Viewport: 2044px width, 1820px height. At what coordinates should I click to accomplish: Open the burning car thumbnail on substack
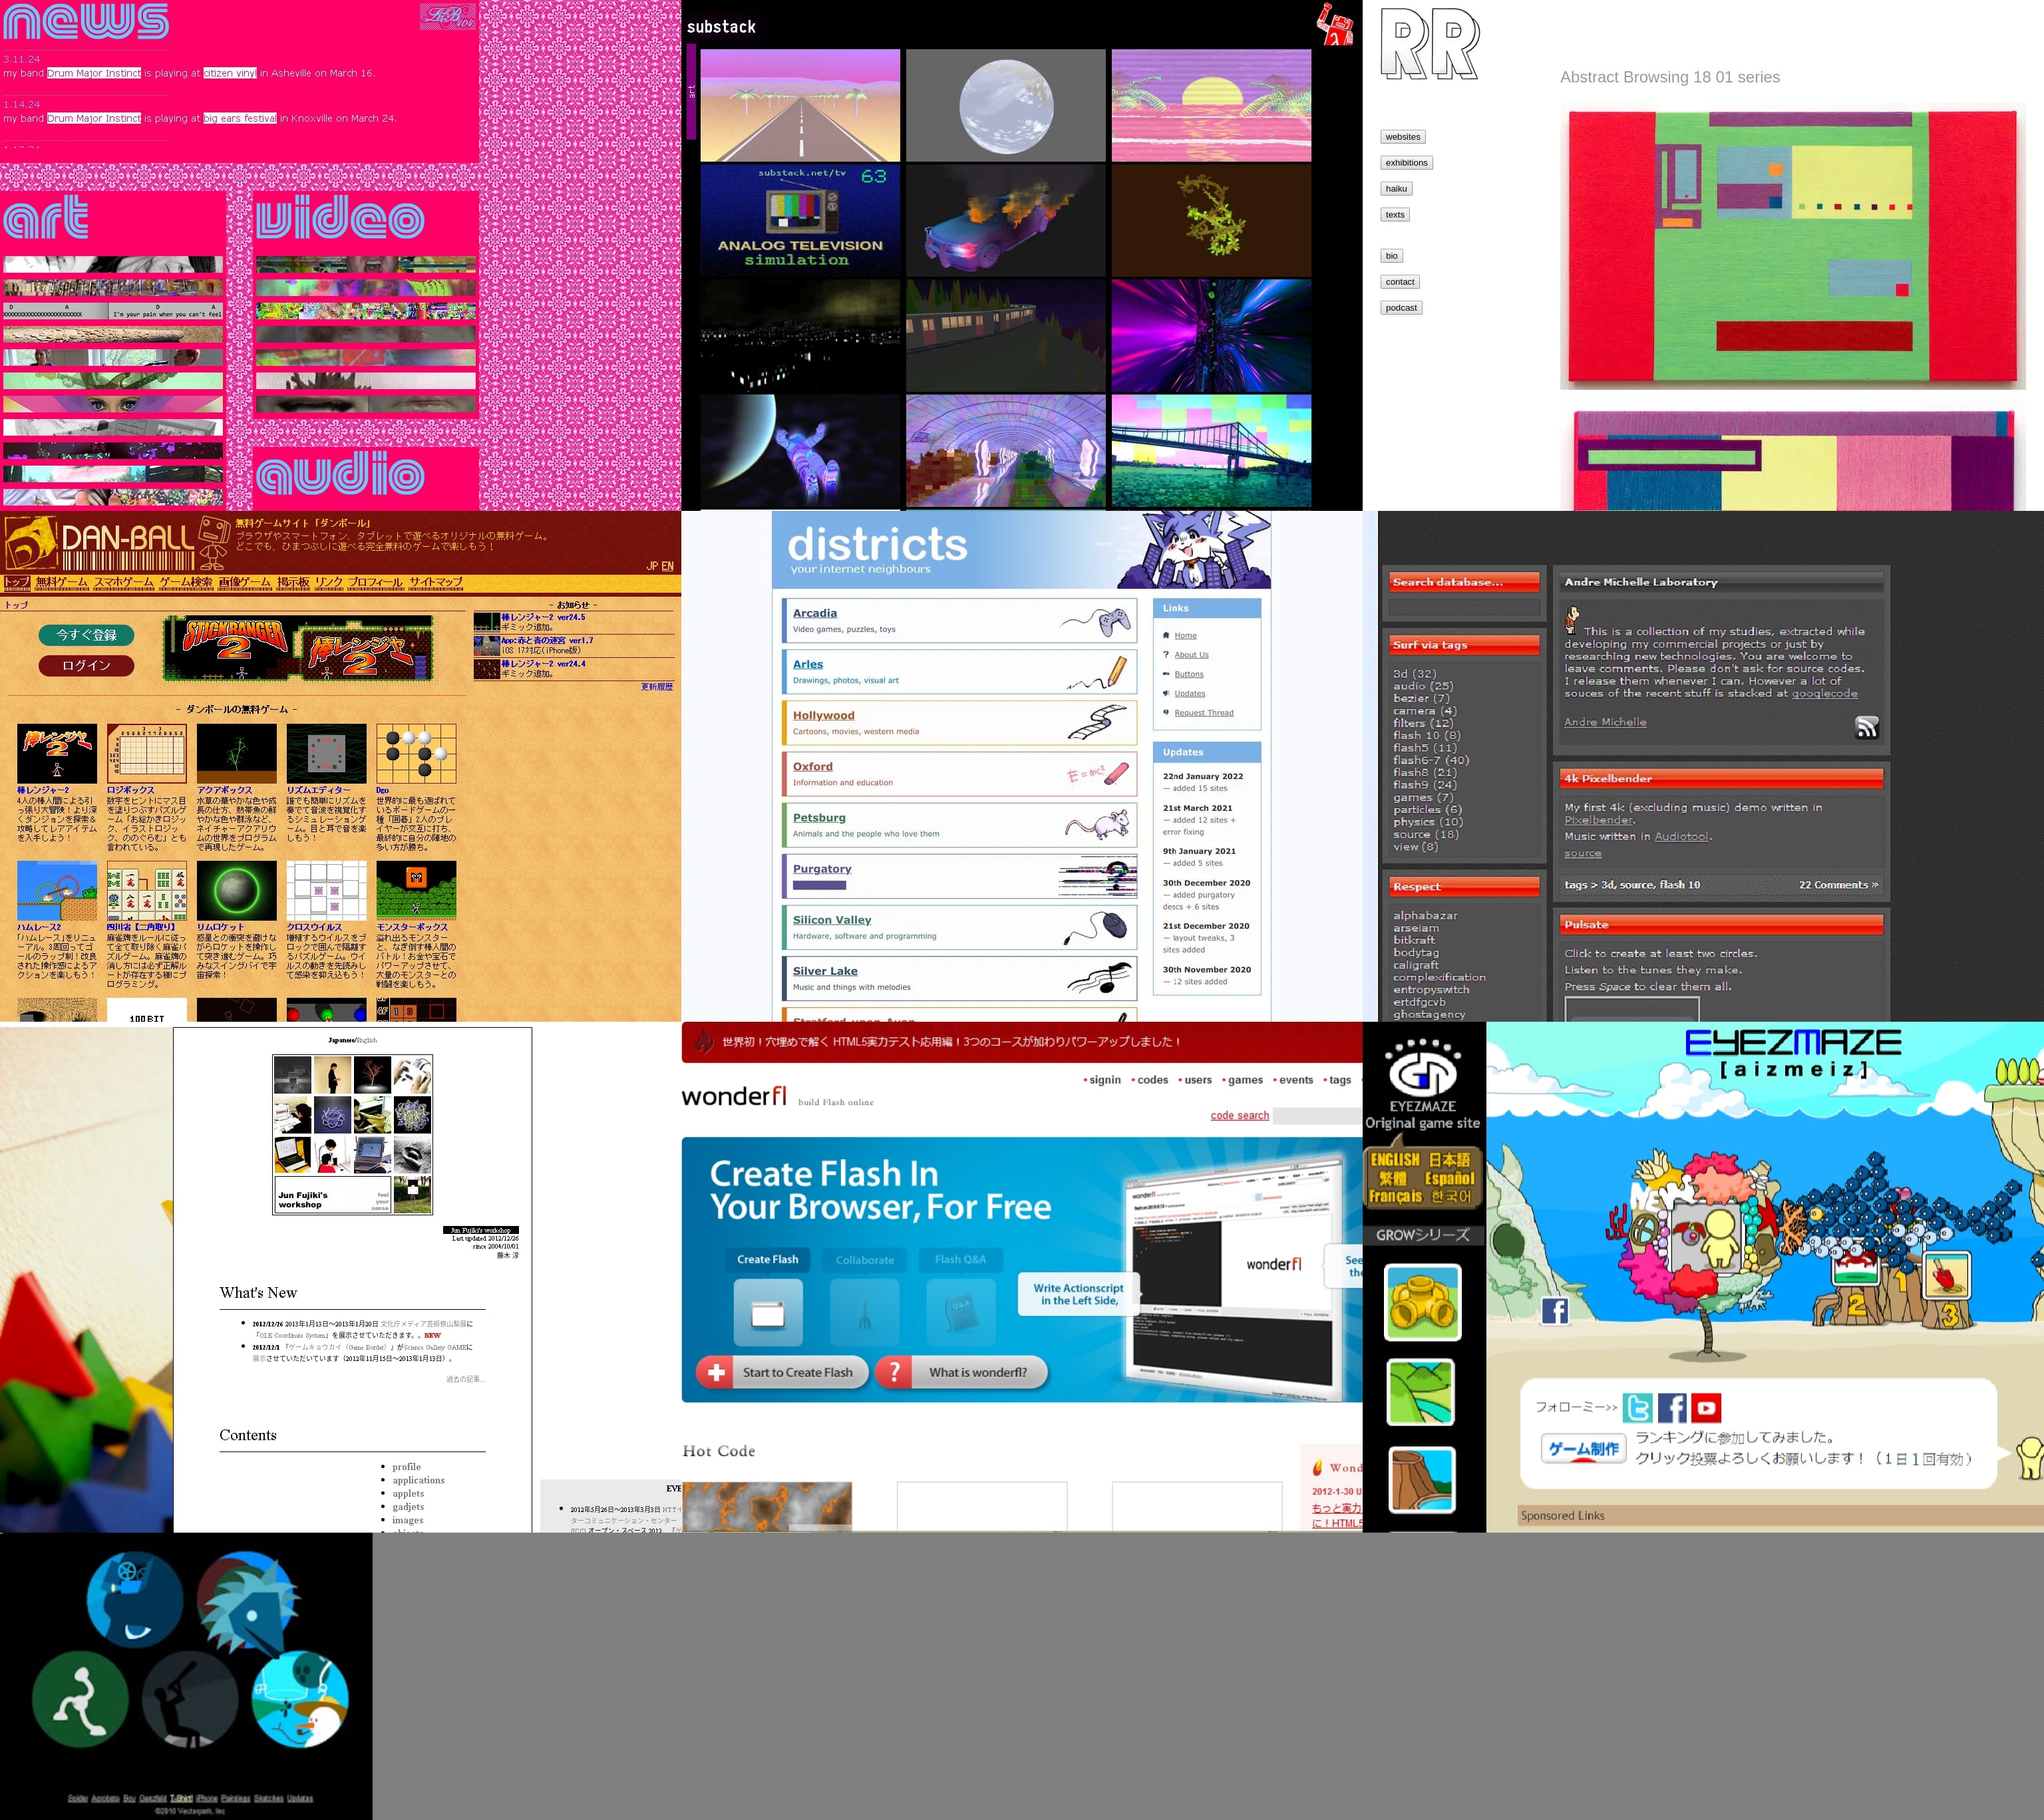pos(1006,220)
